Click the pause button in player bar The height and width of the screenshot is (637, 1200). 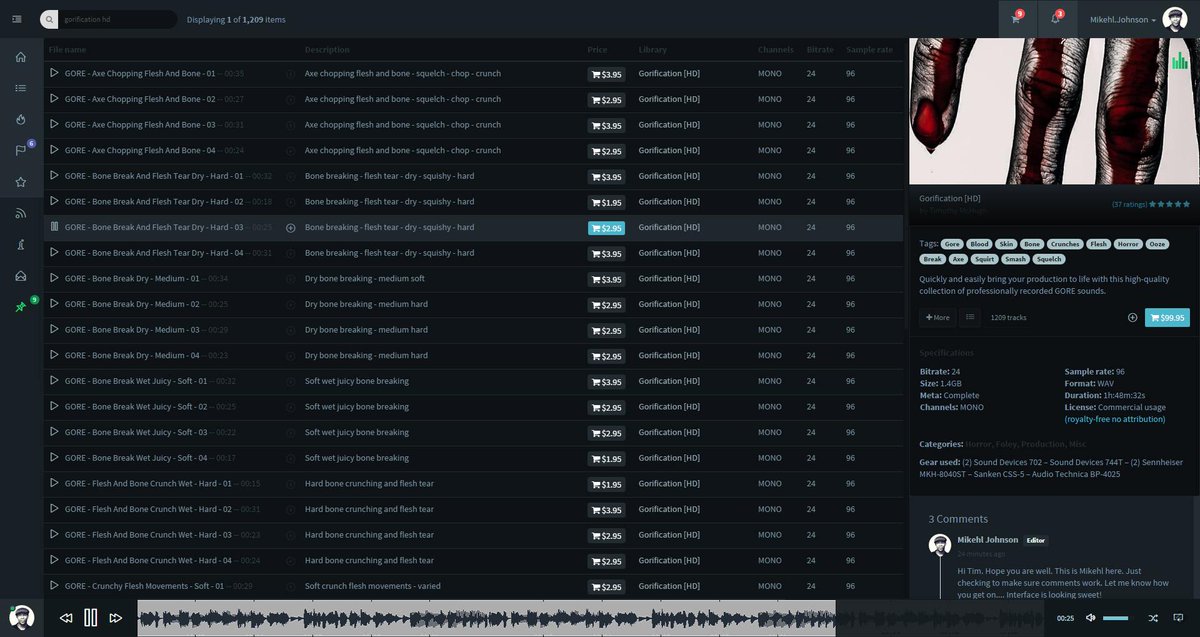[91, 618]
